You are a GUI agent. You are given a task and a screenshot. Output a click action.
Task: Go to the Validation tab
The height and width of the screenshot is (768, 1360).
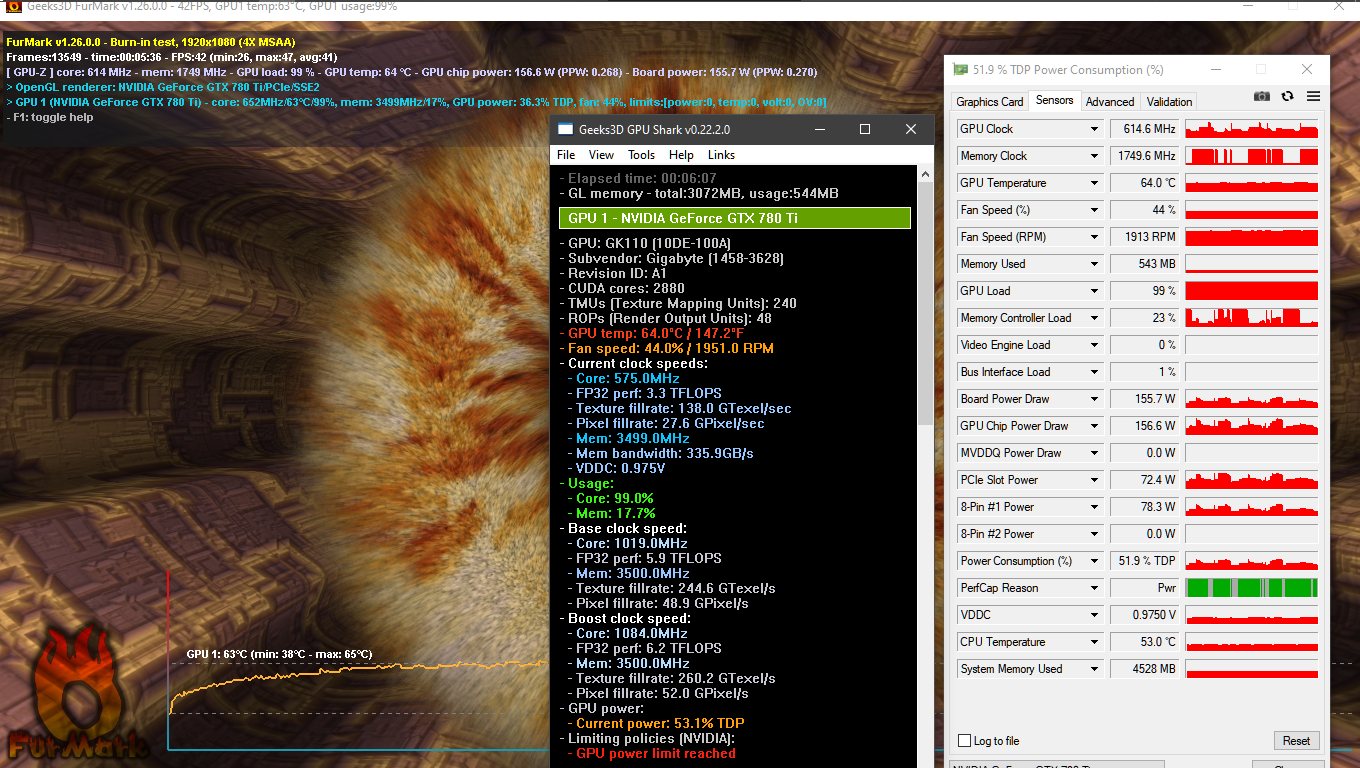click(x=1169, y=102)
